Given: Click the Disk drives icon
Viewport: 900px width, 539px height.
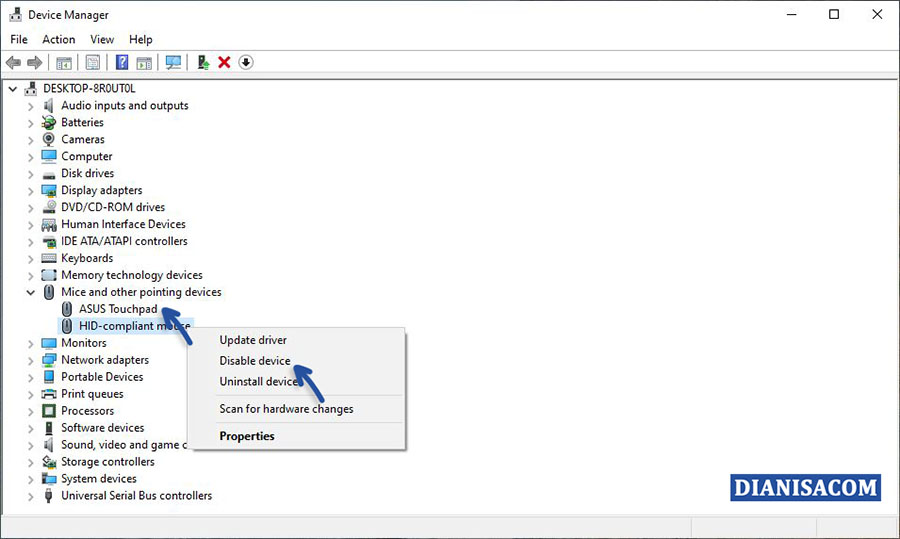Looking at the screenshot, I should coord(49,174).
